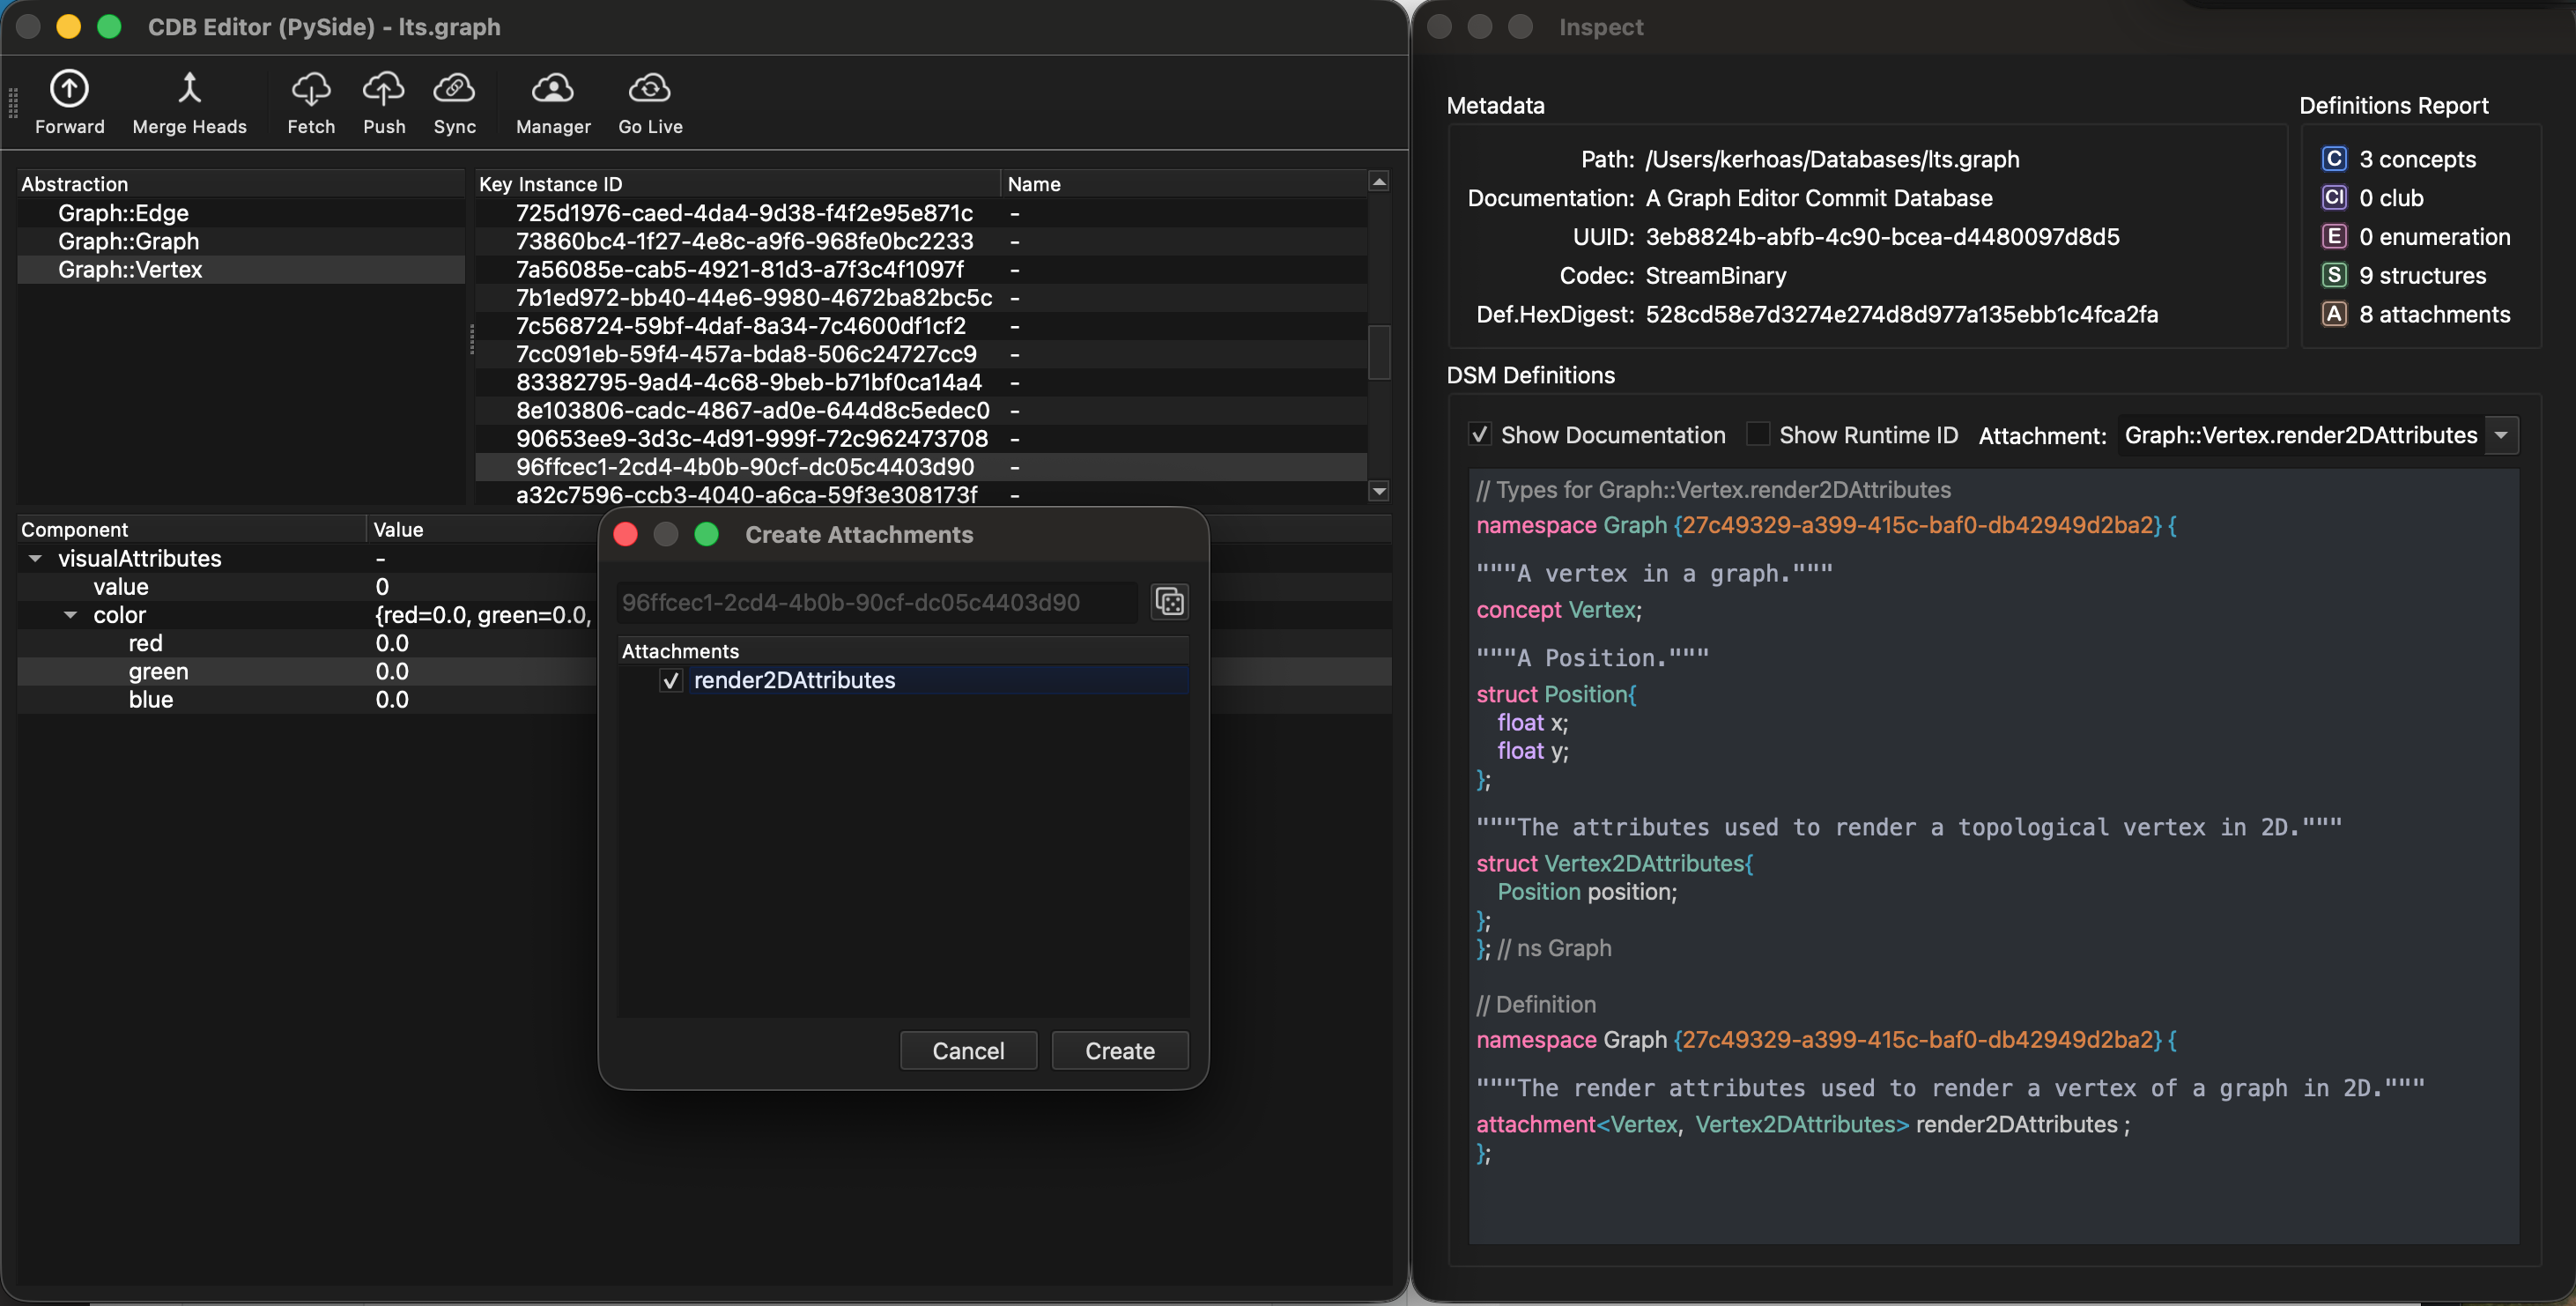Click the Forward toolbar icon
This screenshot has height=1306, width=2576.
click(69, 89)
